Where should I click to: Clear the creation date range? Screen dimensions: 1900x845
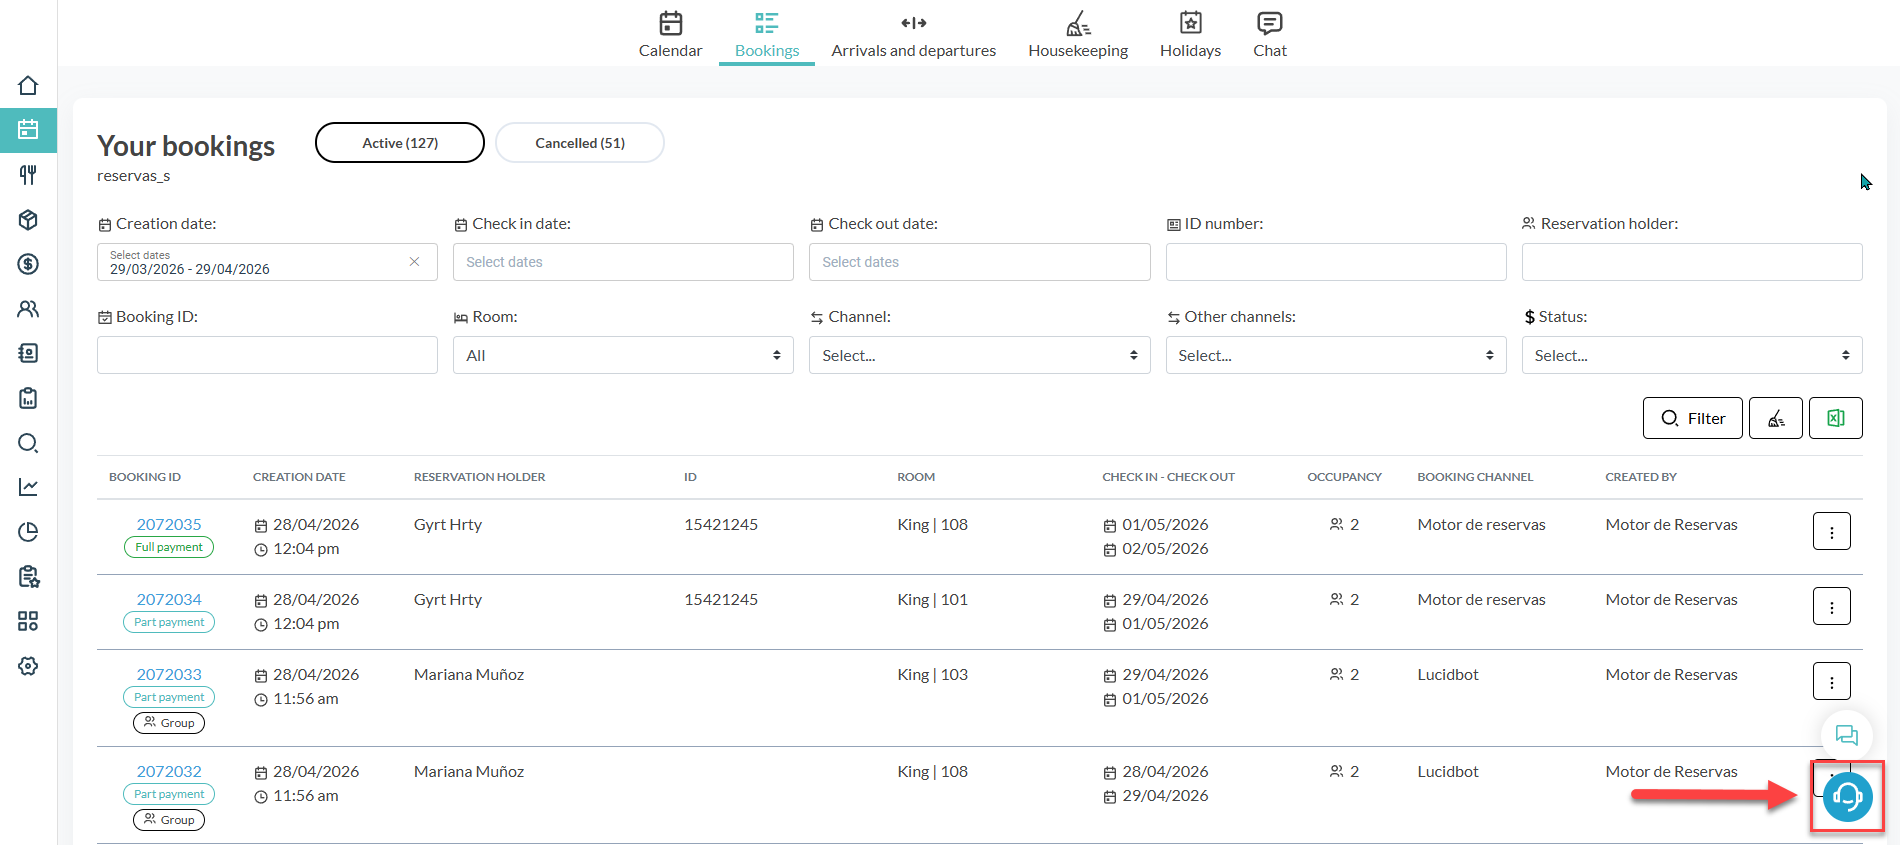(x=414, y=262)
